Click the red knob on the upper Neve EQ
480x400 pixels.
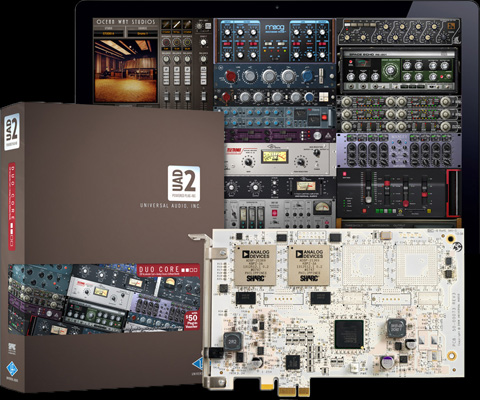pyautogui.click(x=231, y=76)
